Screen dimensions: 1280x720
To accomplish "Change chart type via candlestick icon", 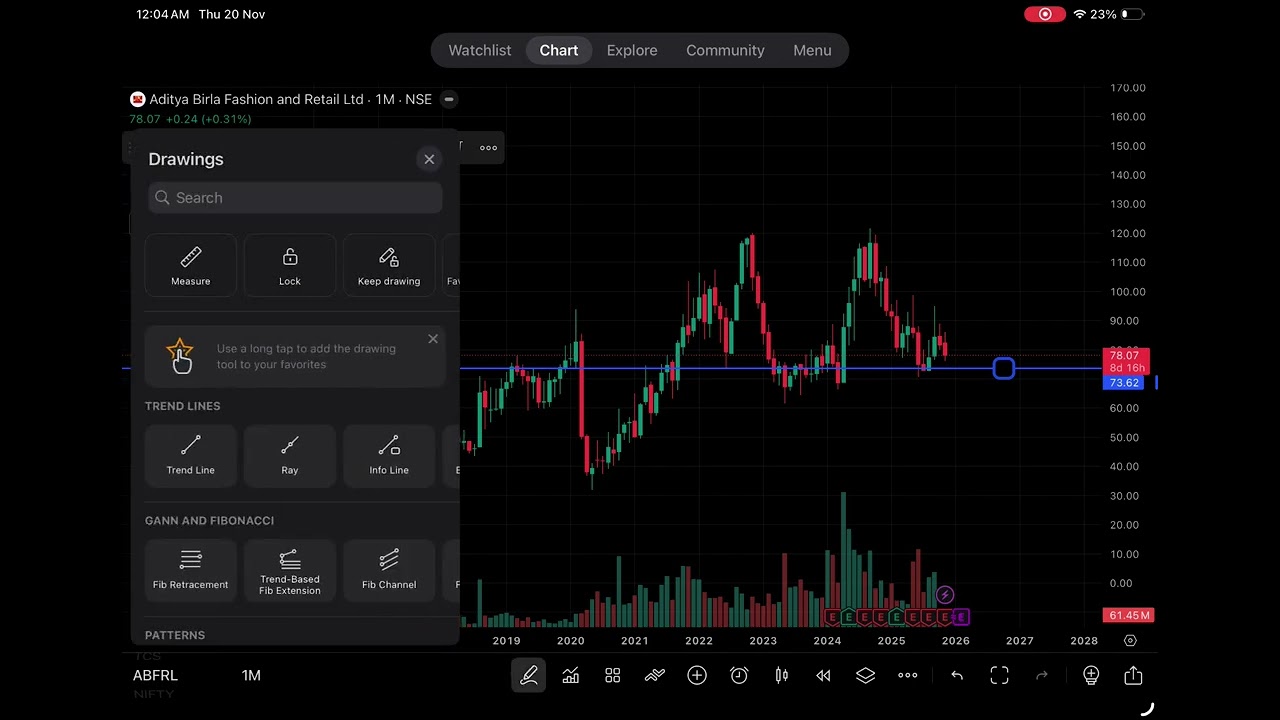I will [781, 676].
